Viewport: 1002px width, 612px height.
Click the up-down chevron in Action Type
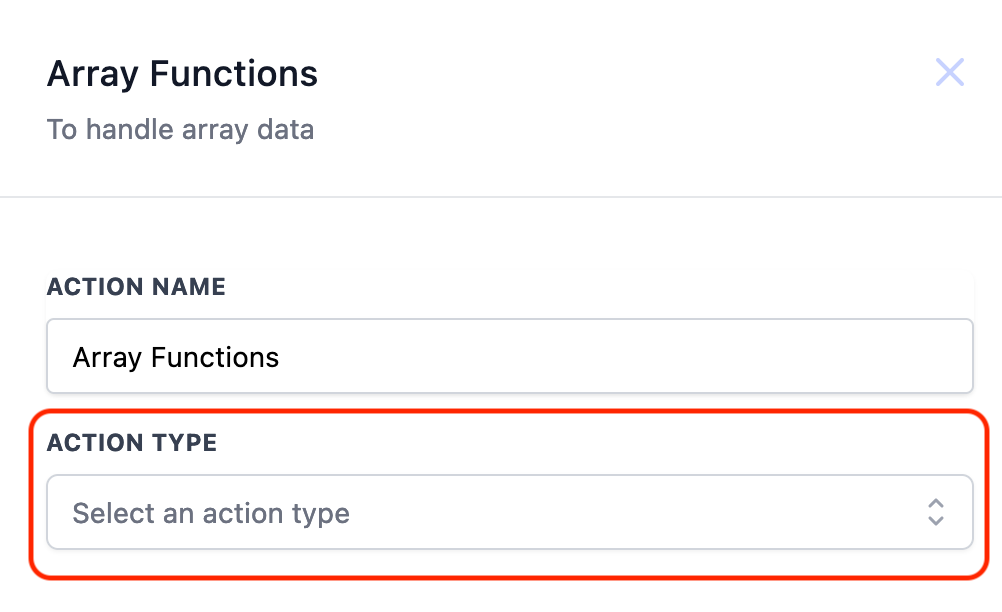pos(935,512)
